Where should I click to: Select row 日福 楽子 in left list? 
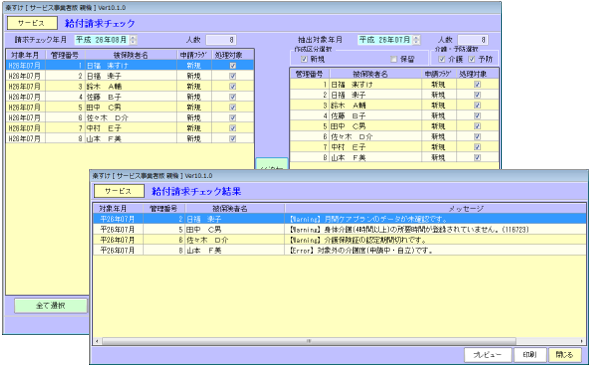tap(130, 76)
